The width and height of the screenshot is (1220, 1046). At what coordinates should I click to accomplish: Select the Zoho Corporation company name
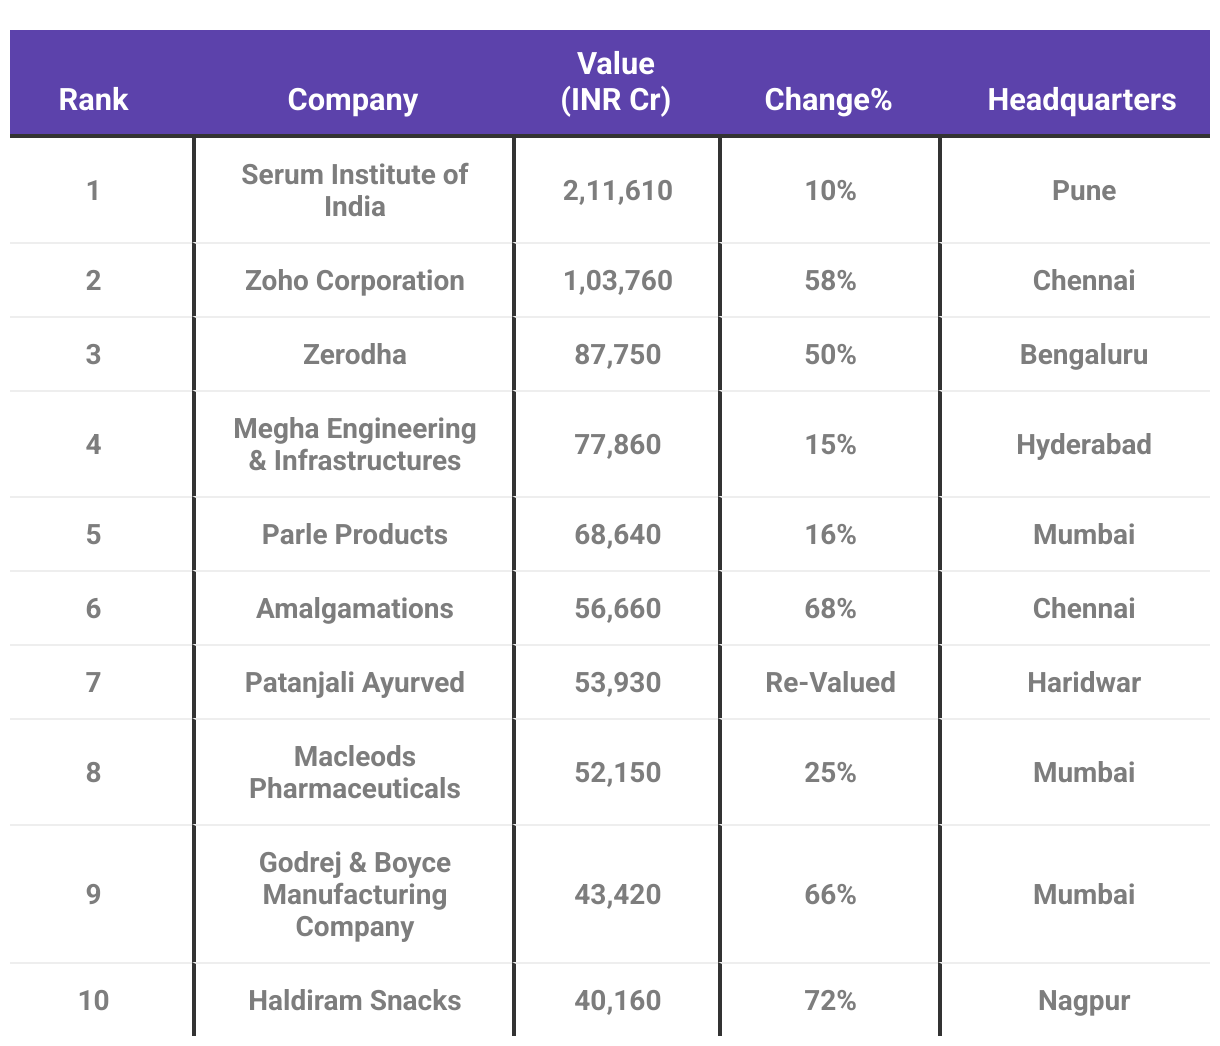[354, 280]
